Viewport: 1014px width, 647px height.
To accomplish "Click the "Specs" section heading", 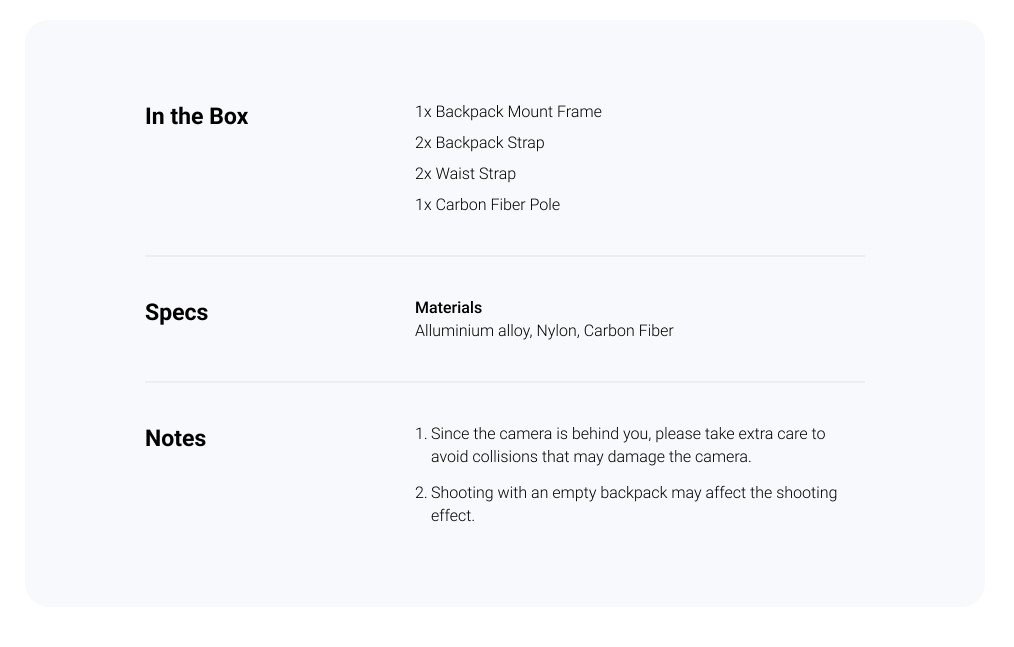I will click(x=177, y=313).
